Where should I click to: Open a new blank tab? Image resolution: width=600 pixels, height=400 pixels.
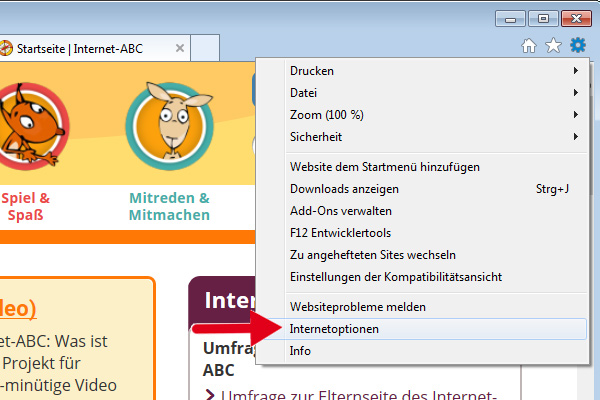tap(205, 48)
